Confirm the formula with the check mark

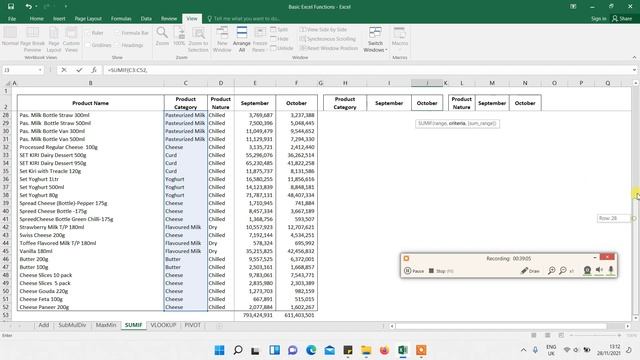tap(79, 70)
